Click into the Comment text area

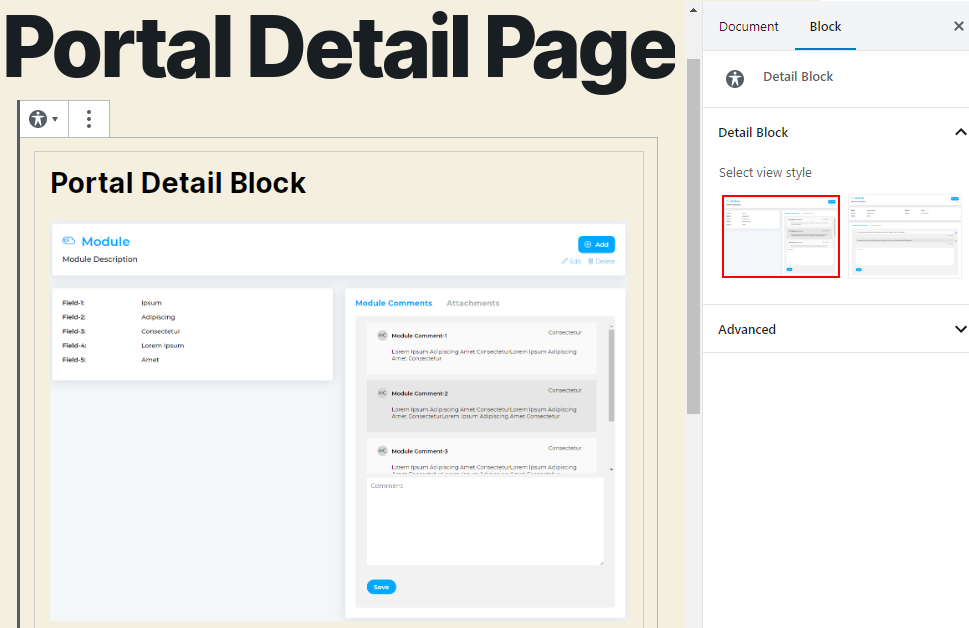[x=484, y=521]
